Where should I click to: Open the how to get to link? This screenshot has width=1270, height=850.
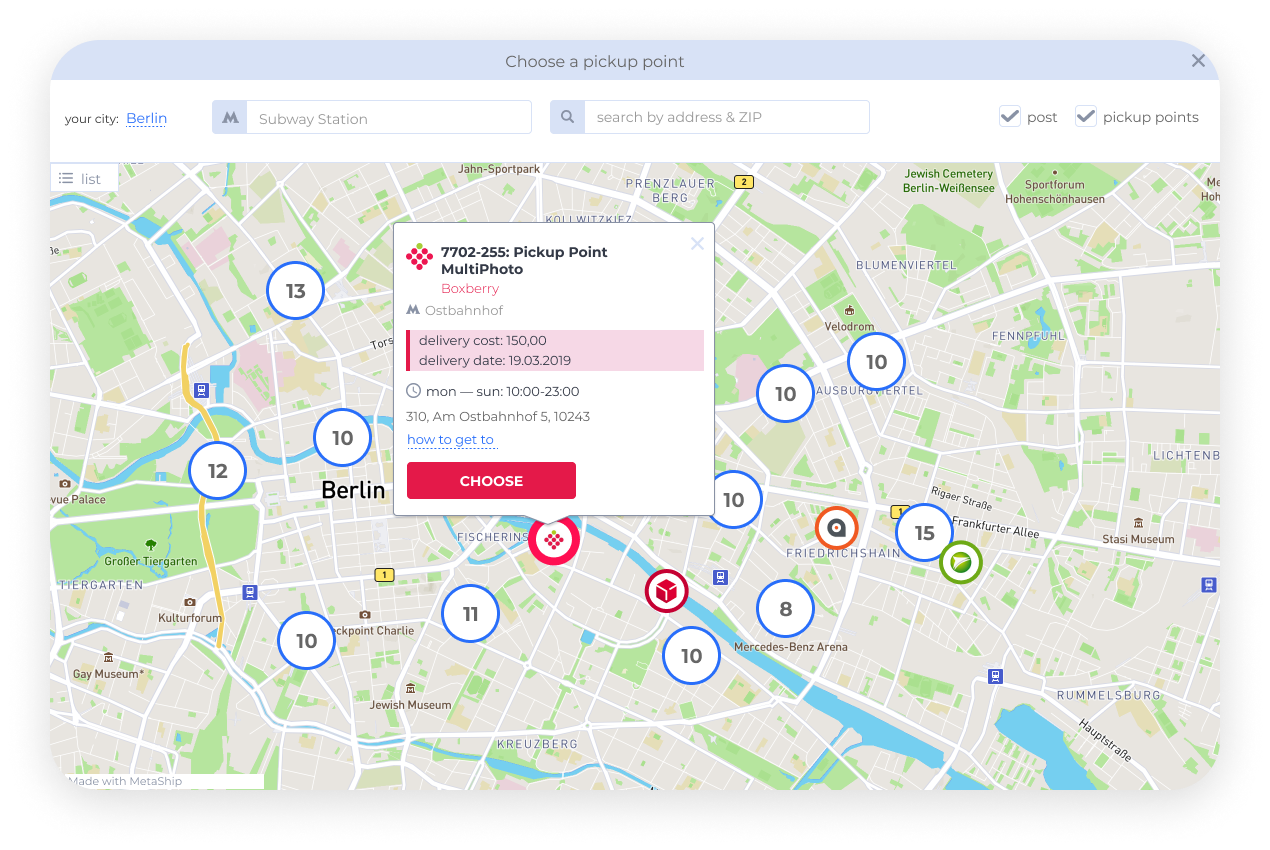[451, 440]
